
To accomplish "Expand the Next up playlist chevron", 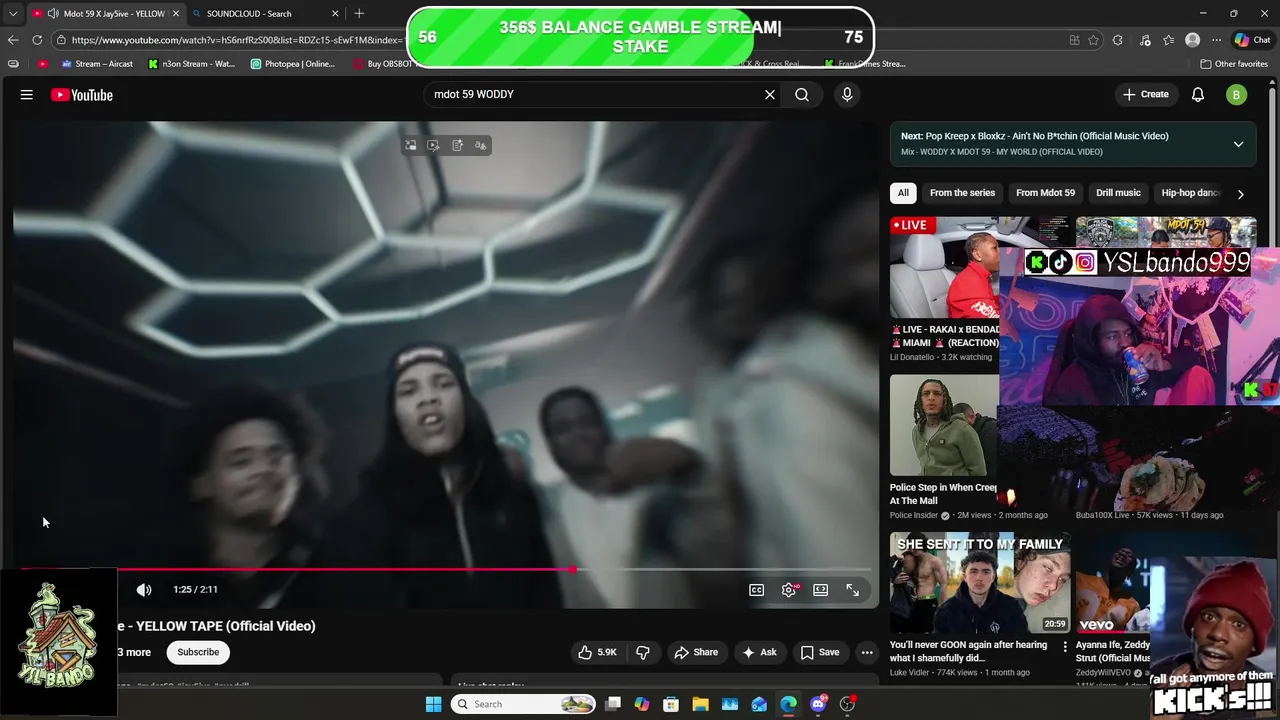I will [1238, 144].
